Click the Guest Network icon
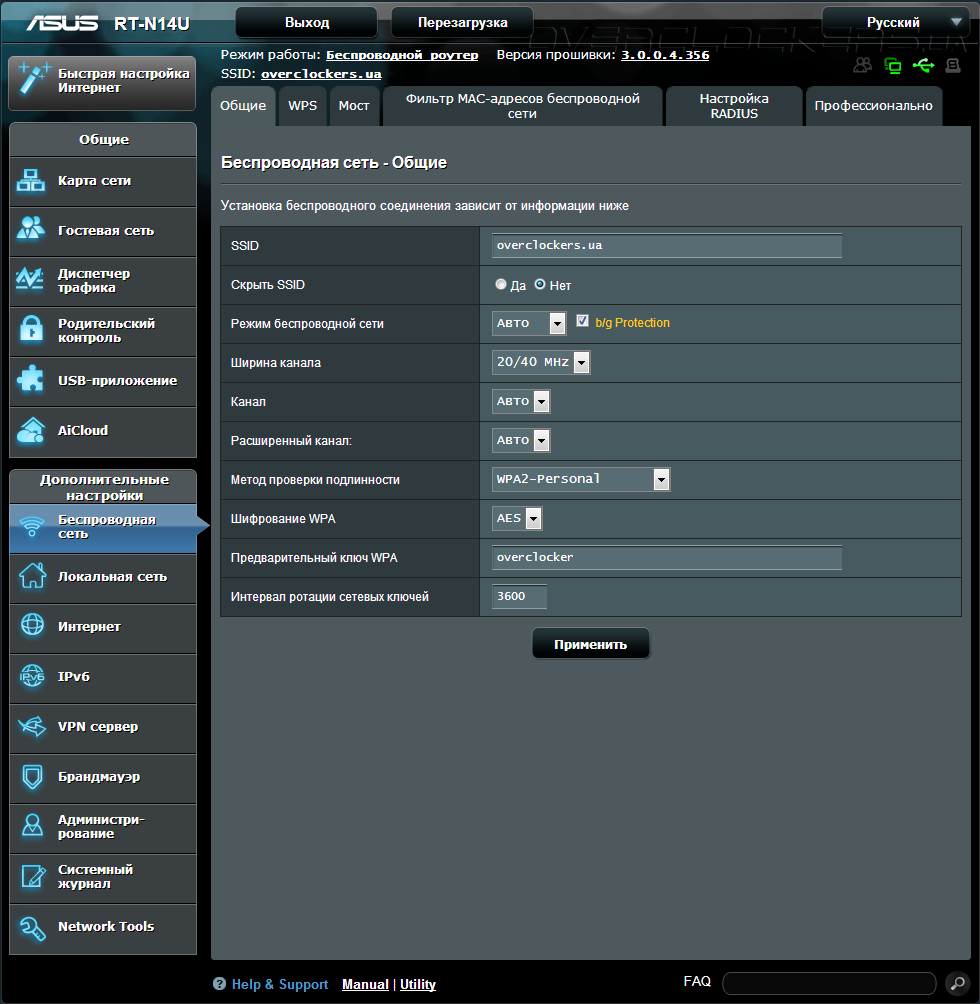The height and width of the screenshot is (1004, 980). tap(31, 229)
